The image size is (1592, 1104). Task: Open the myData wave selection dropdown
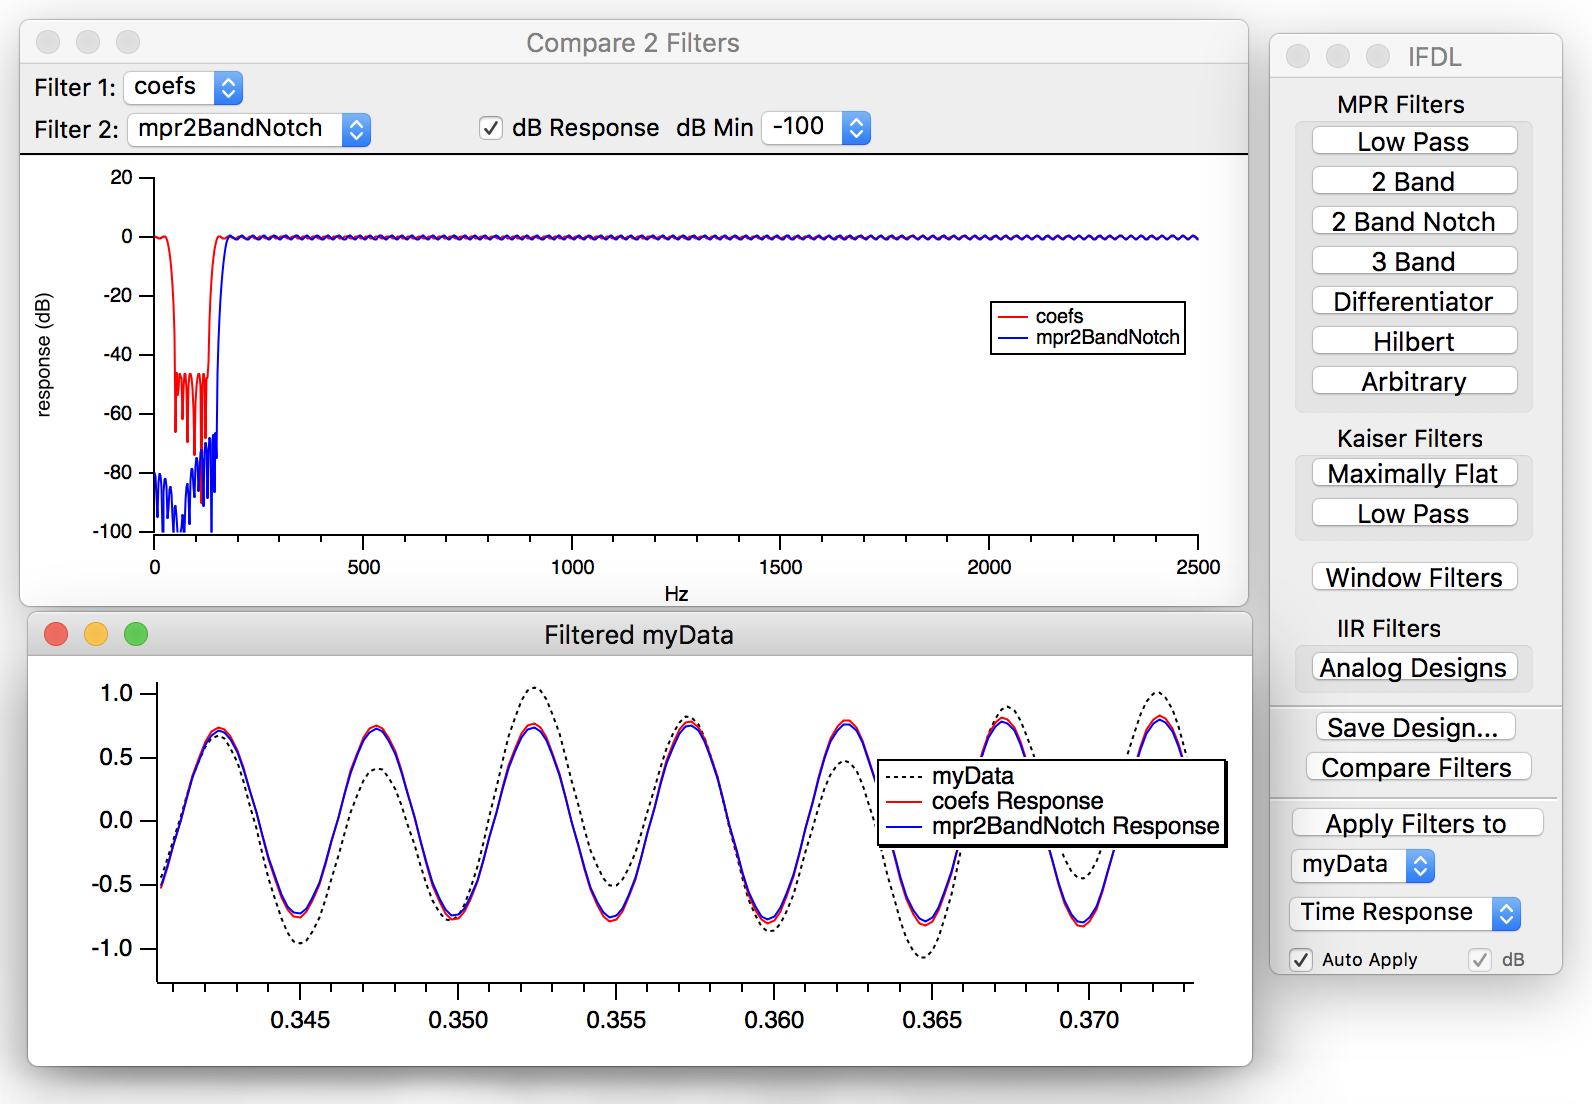1363,865
